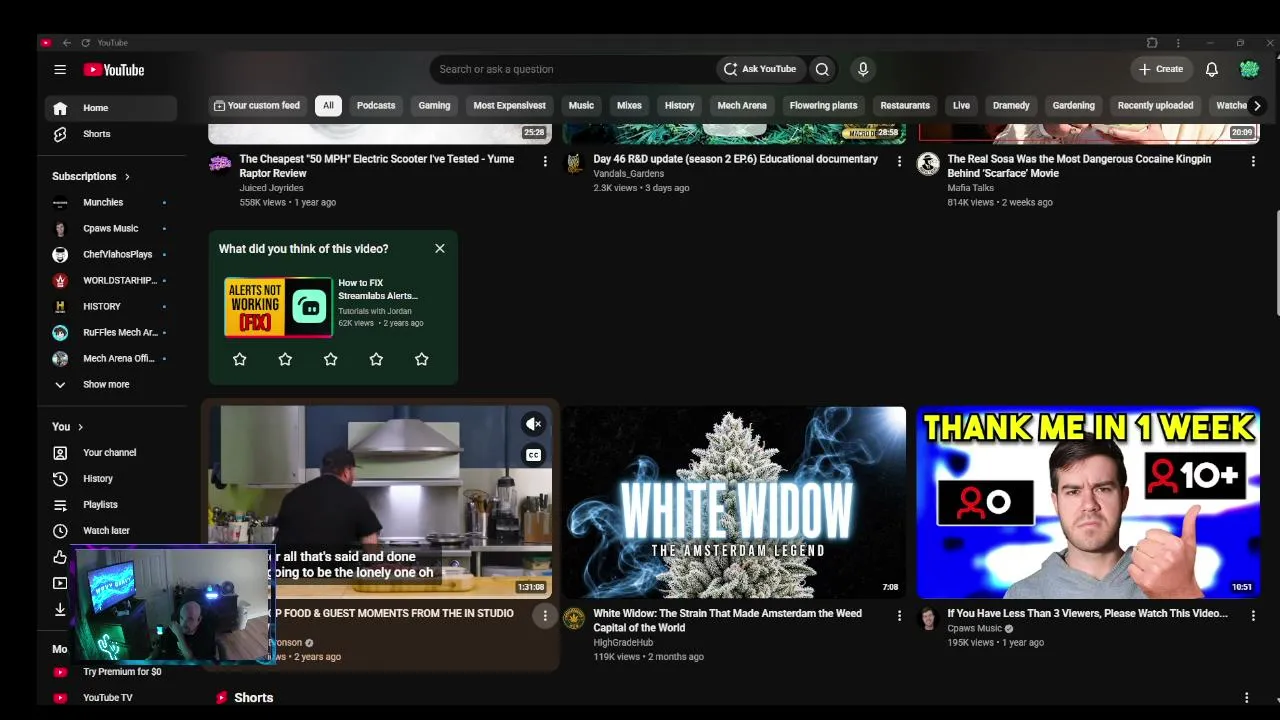
Task: Click Ask YouTube button
Action: 761,69
